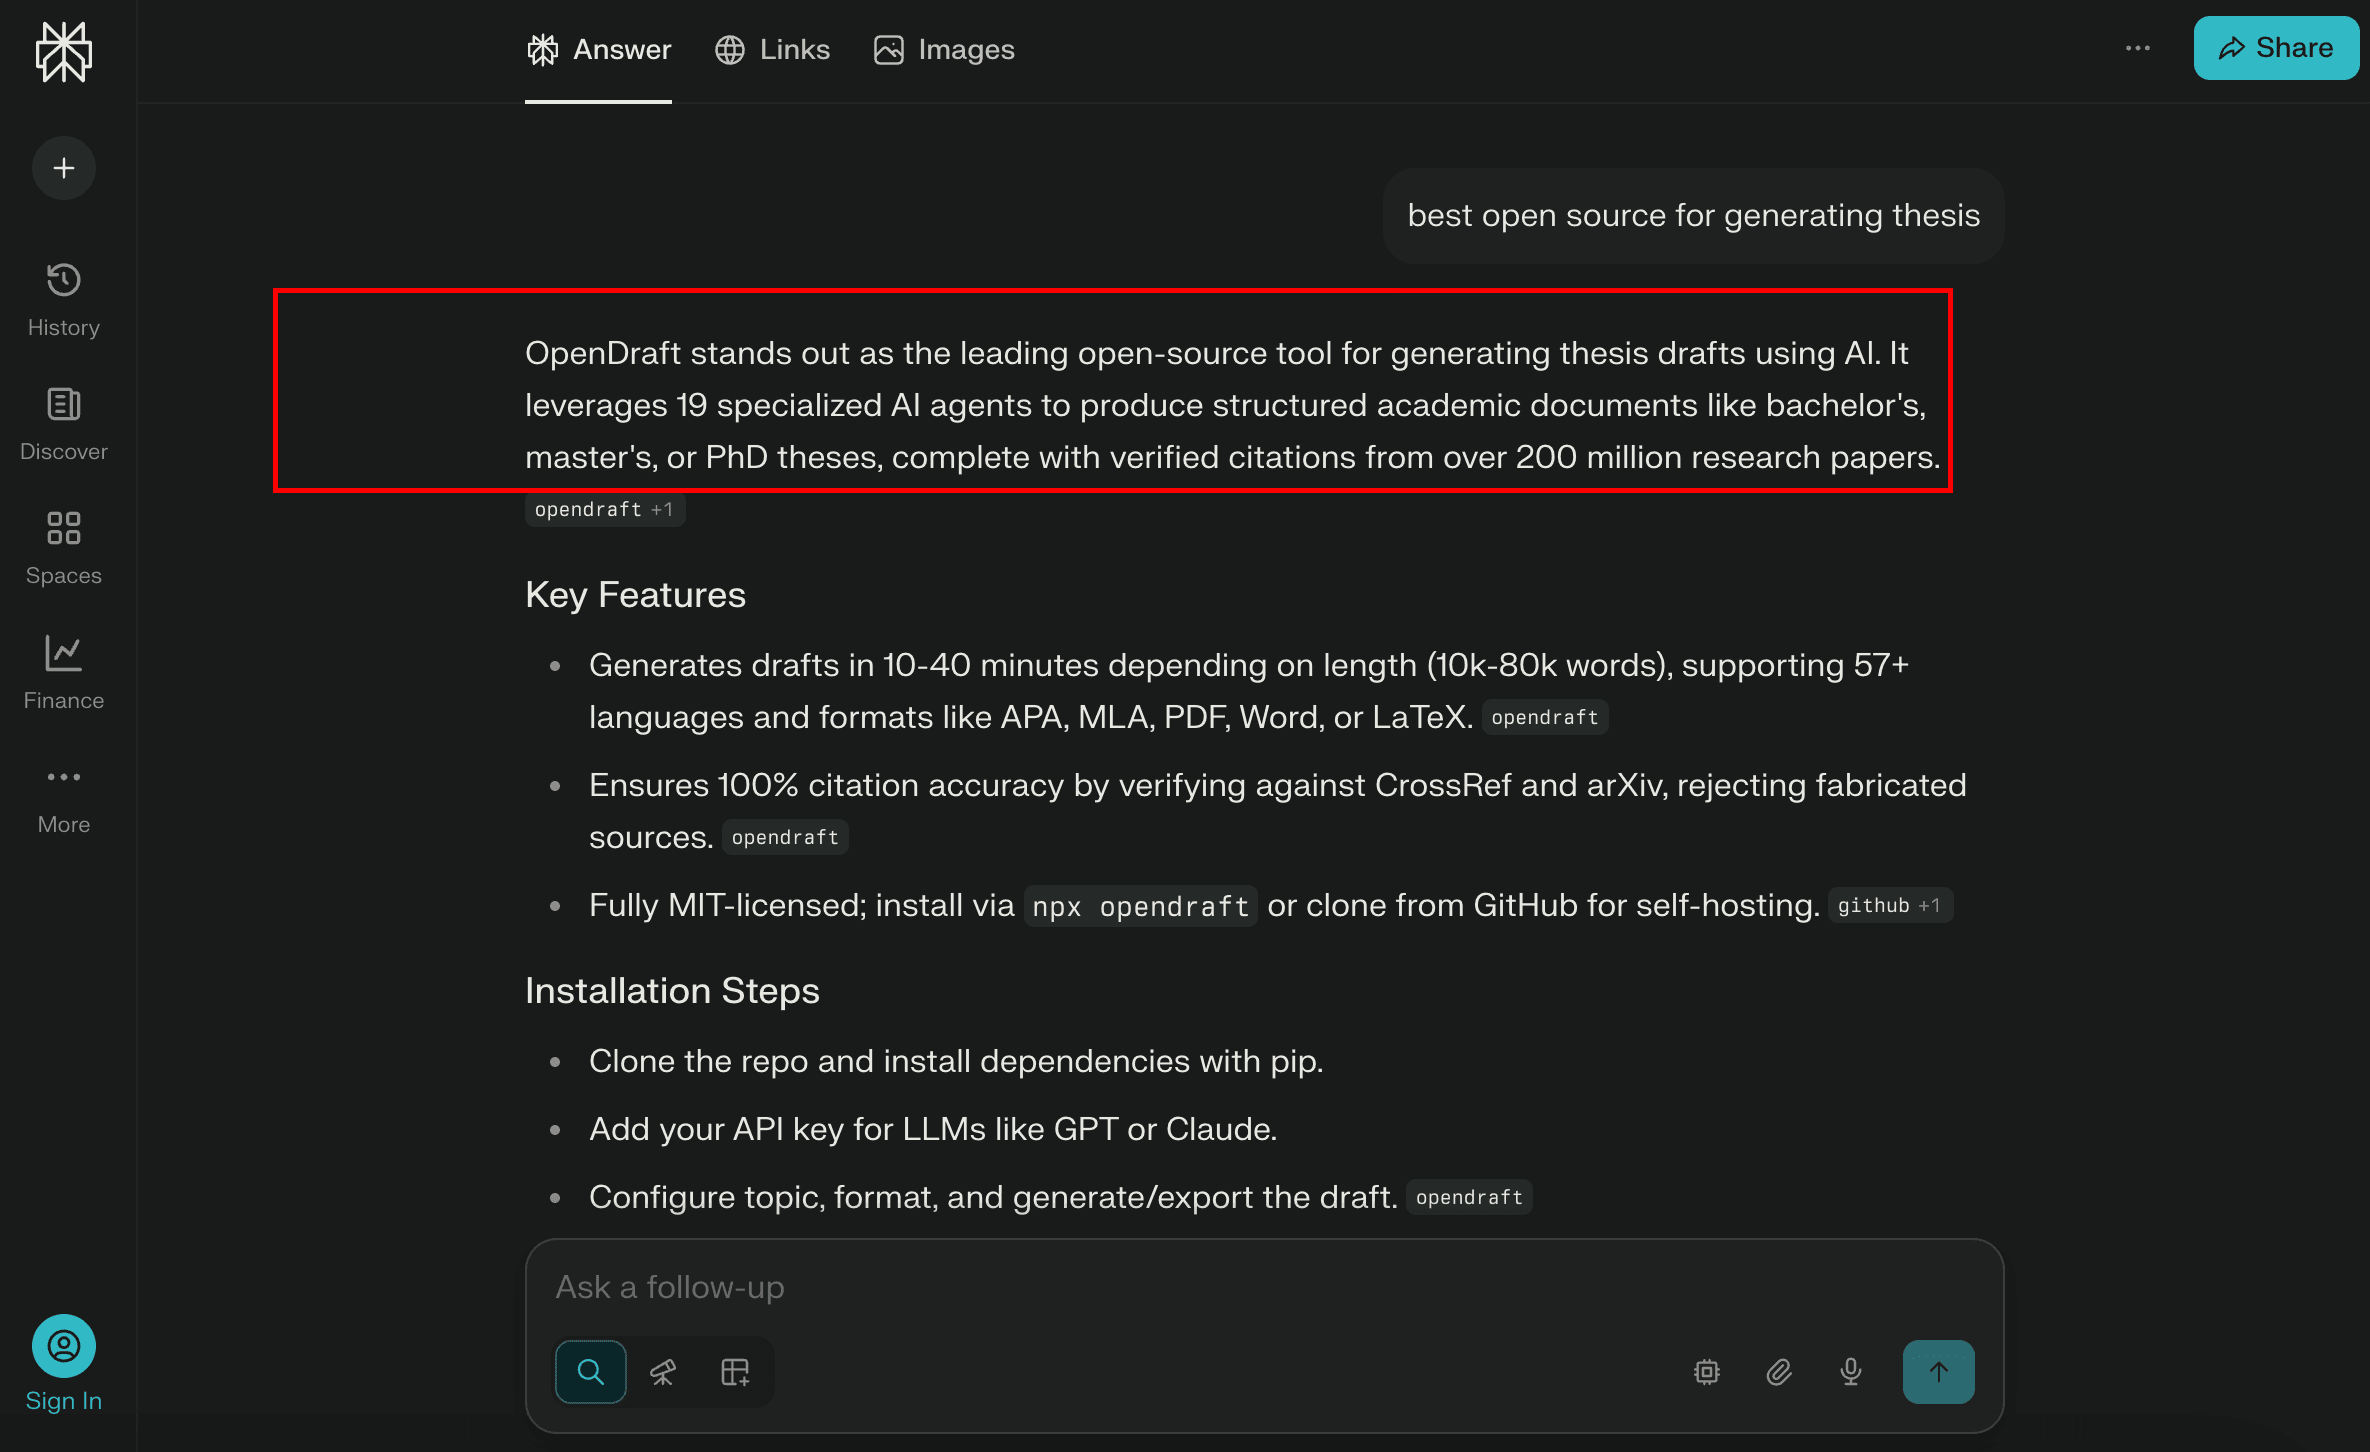The image size is (2370, 1452).
Task: Activate voice input with the microphone icon
Action: coord(1849,1371)
